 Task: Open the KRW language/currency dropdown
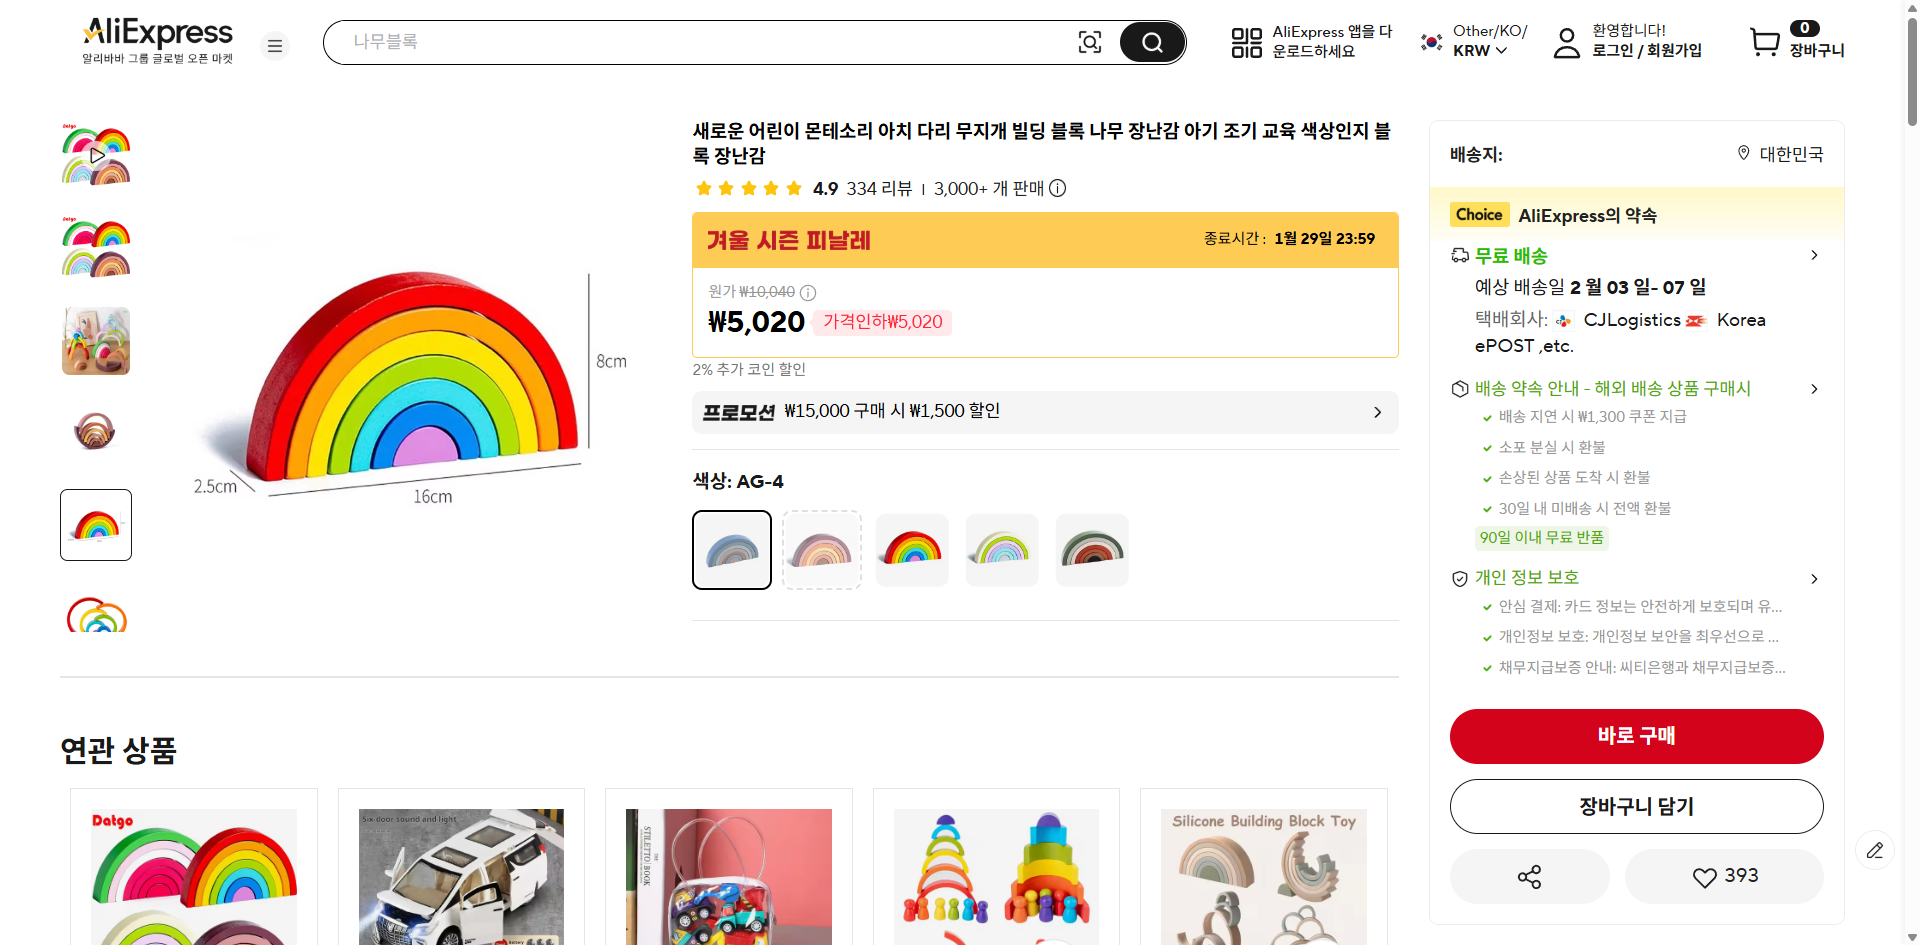point(1480,50)
